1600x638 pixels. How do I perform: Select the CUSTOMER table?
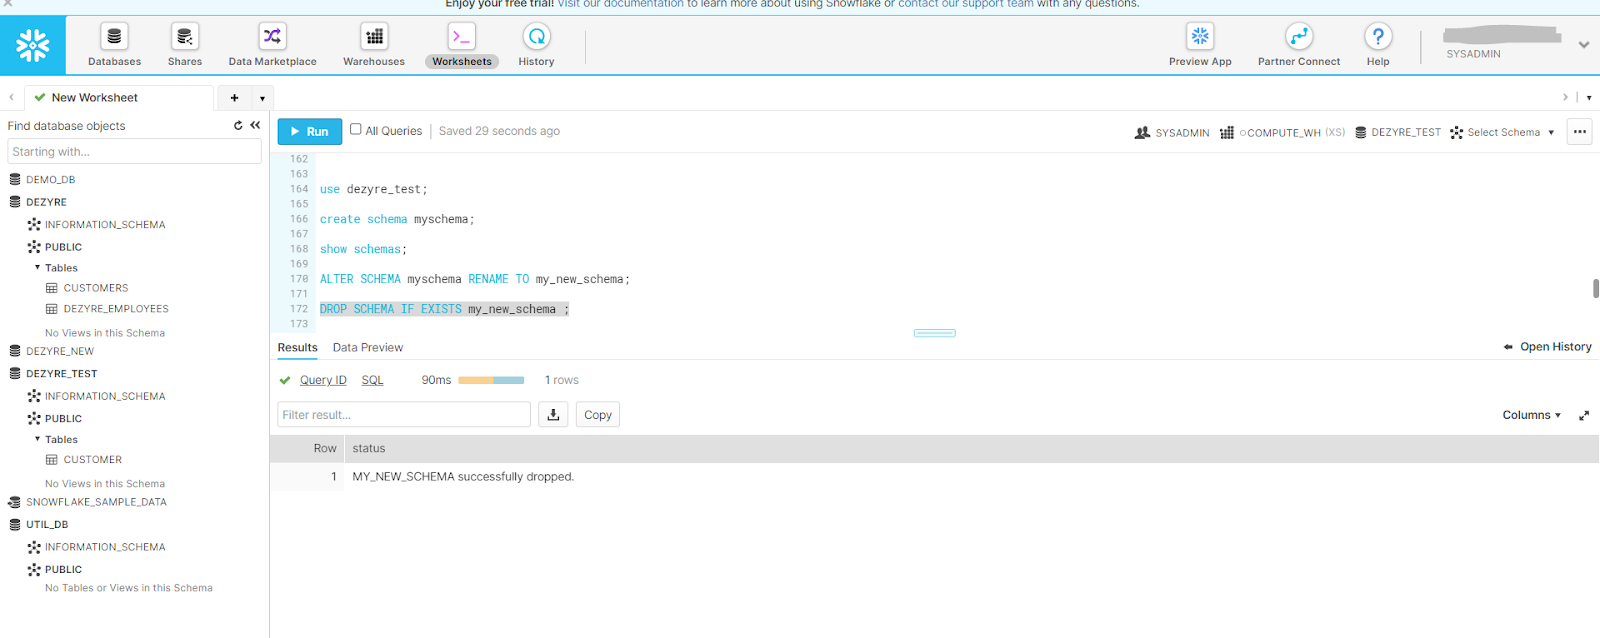coord(93,460)
